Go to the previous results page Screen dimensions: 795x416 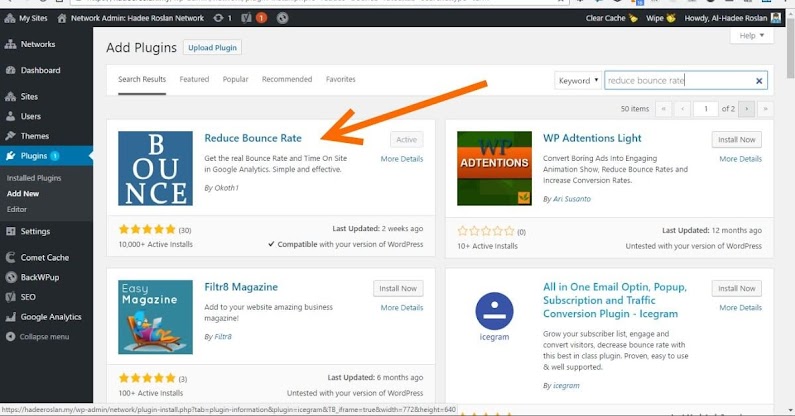[682, 109]
